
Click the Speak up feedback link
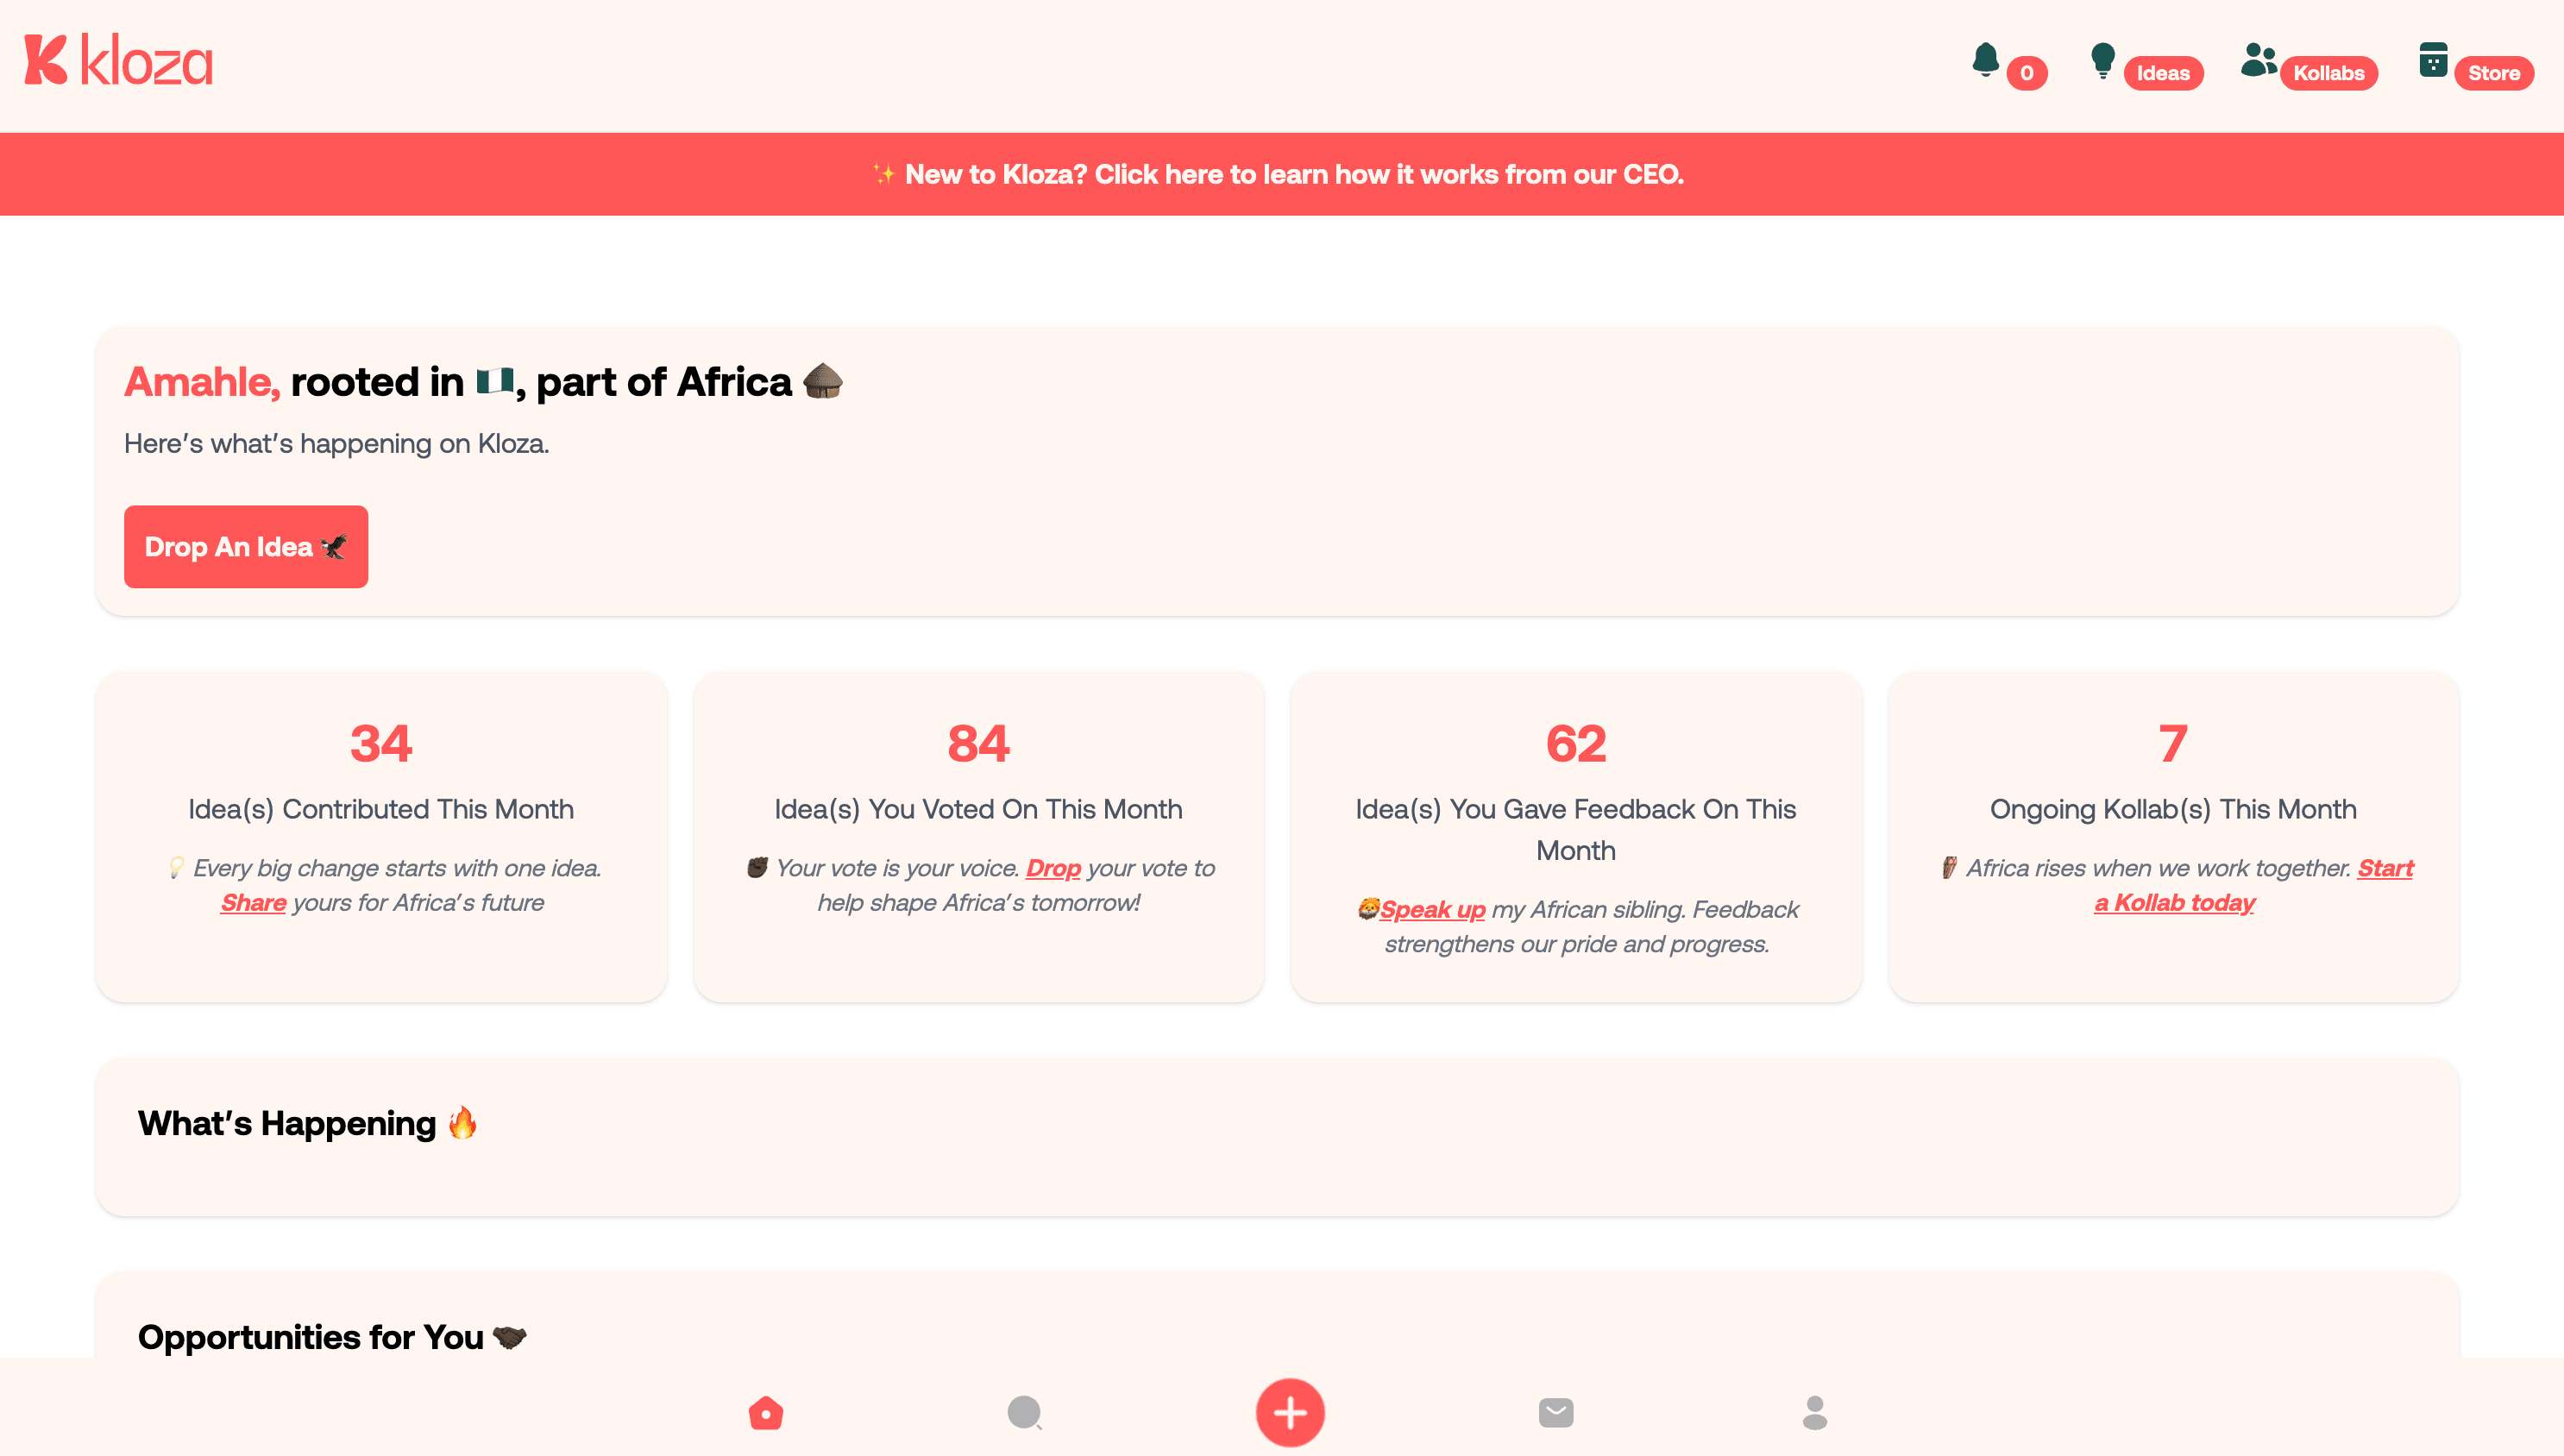(1434, 909)
